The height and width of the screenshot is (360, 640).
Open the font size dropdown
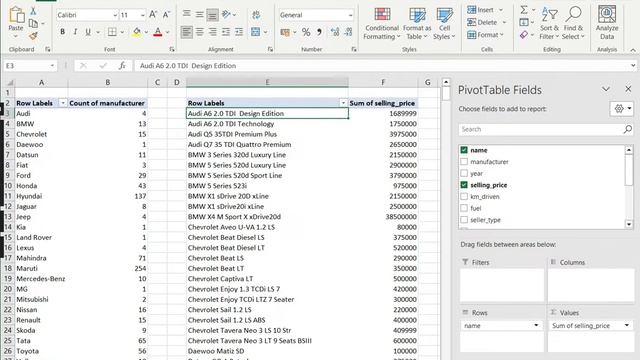(x=142, y=15)
